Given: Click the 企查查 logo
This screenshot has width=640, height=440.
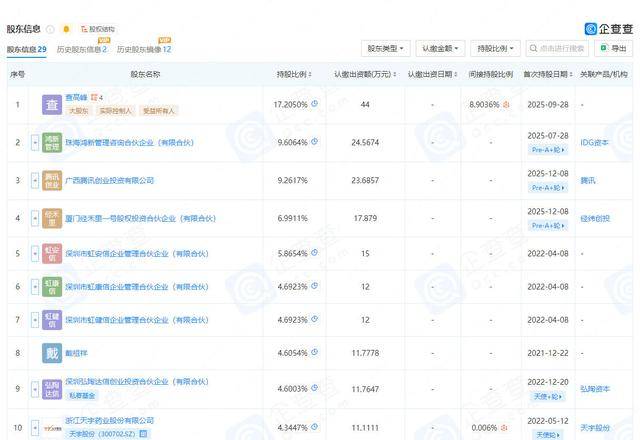Looking at the screenshot, I should coord(609,29).
